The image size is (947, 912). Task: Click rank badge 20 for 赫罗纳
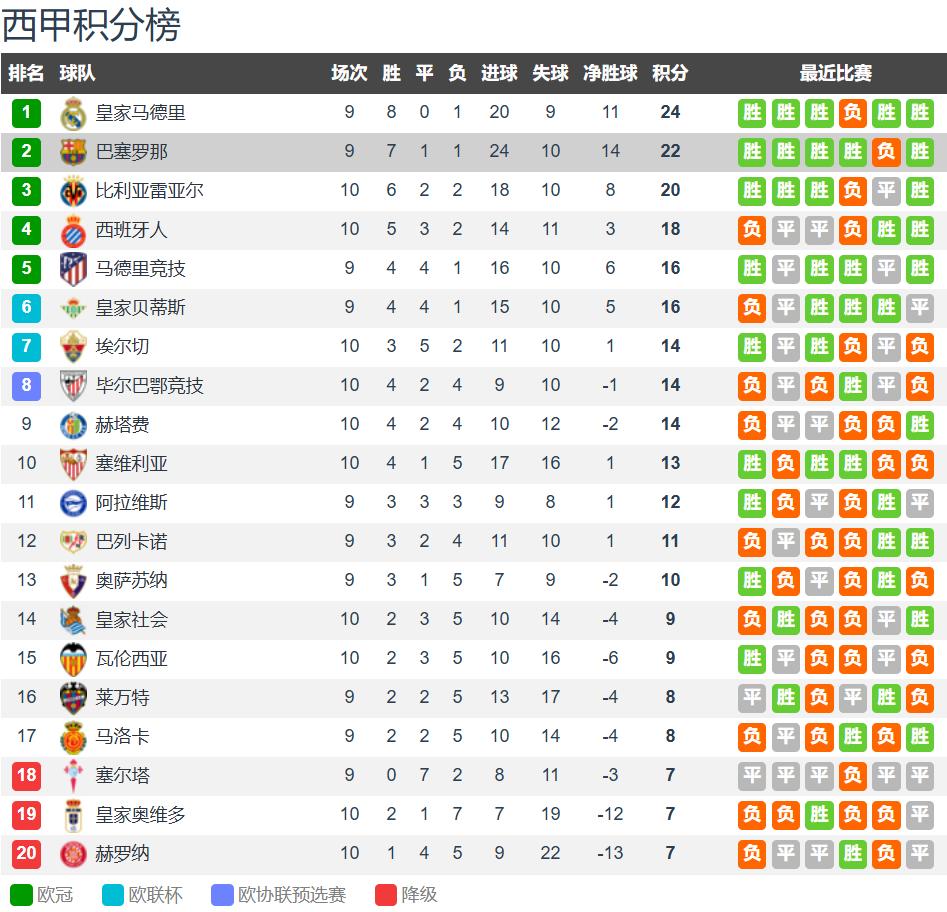[x=27, y=854]
